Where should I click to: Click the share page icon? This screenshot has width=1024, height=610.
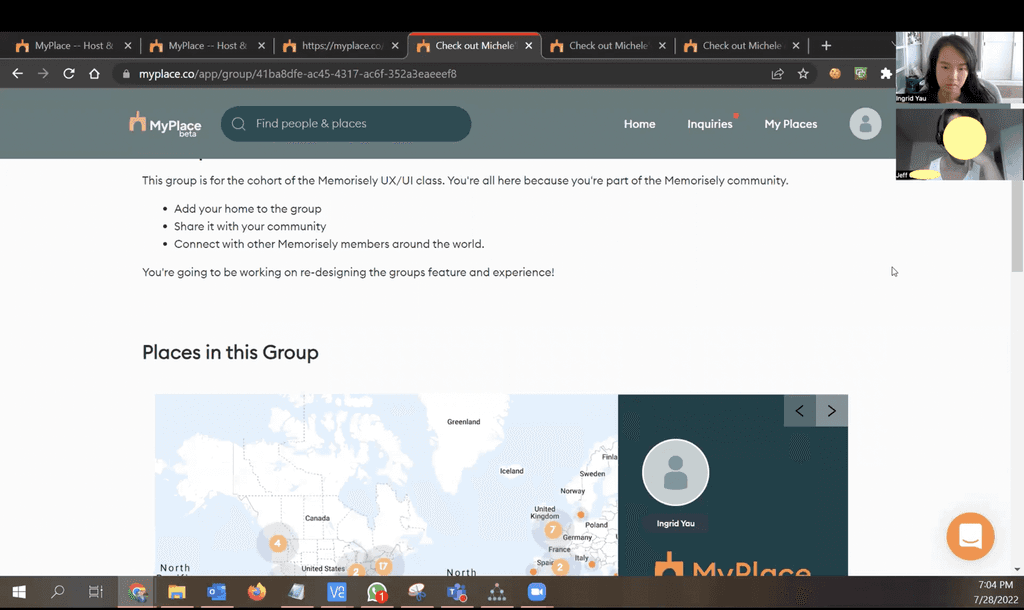(777, 74)
